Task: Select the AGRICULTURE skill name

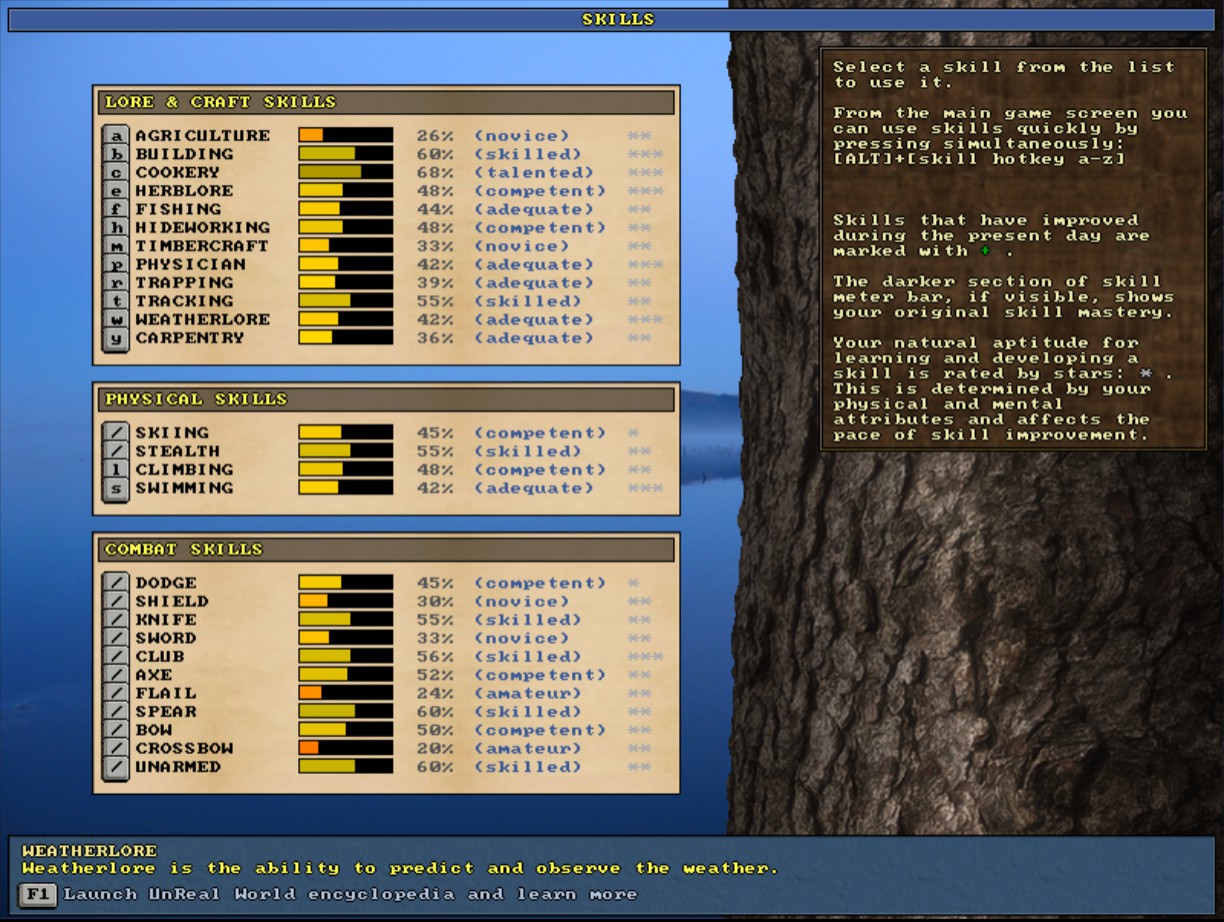Action: pos(203,136)
